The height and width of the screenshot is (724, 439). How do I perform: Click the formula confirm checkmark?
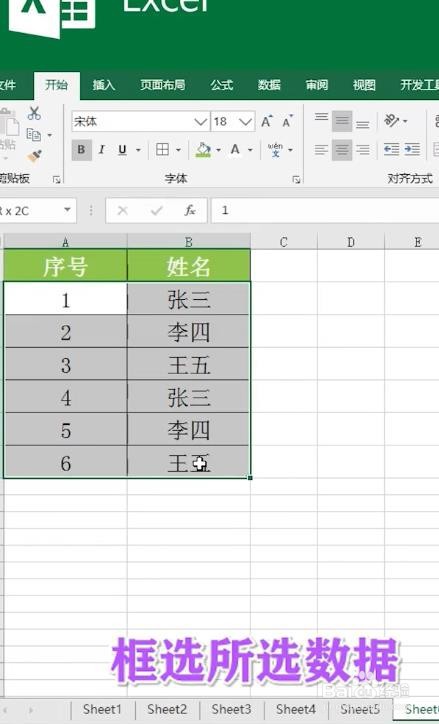click(x=156, y=211)
